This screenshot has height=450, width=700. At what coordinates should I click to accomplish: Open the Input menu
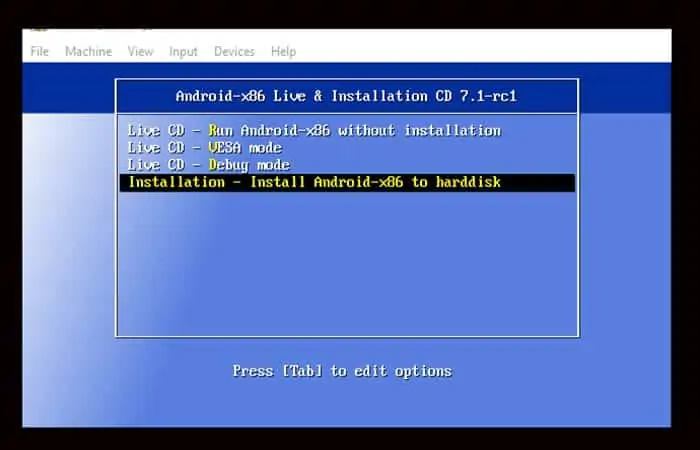pos(183,52)
